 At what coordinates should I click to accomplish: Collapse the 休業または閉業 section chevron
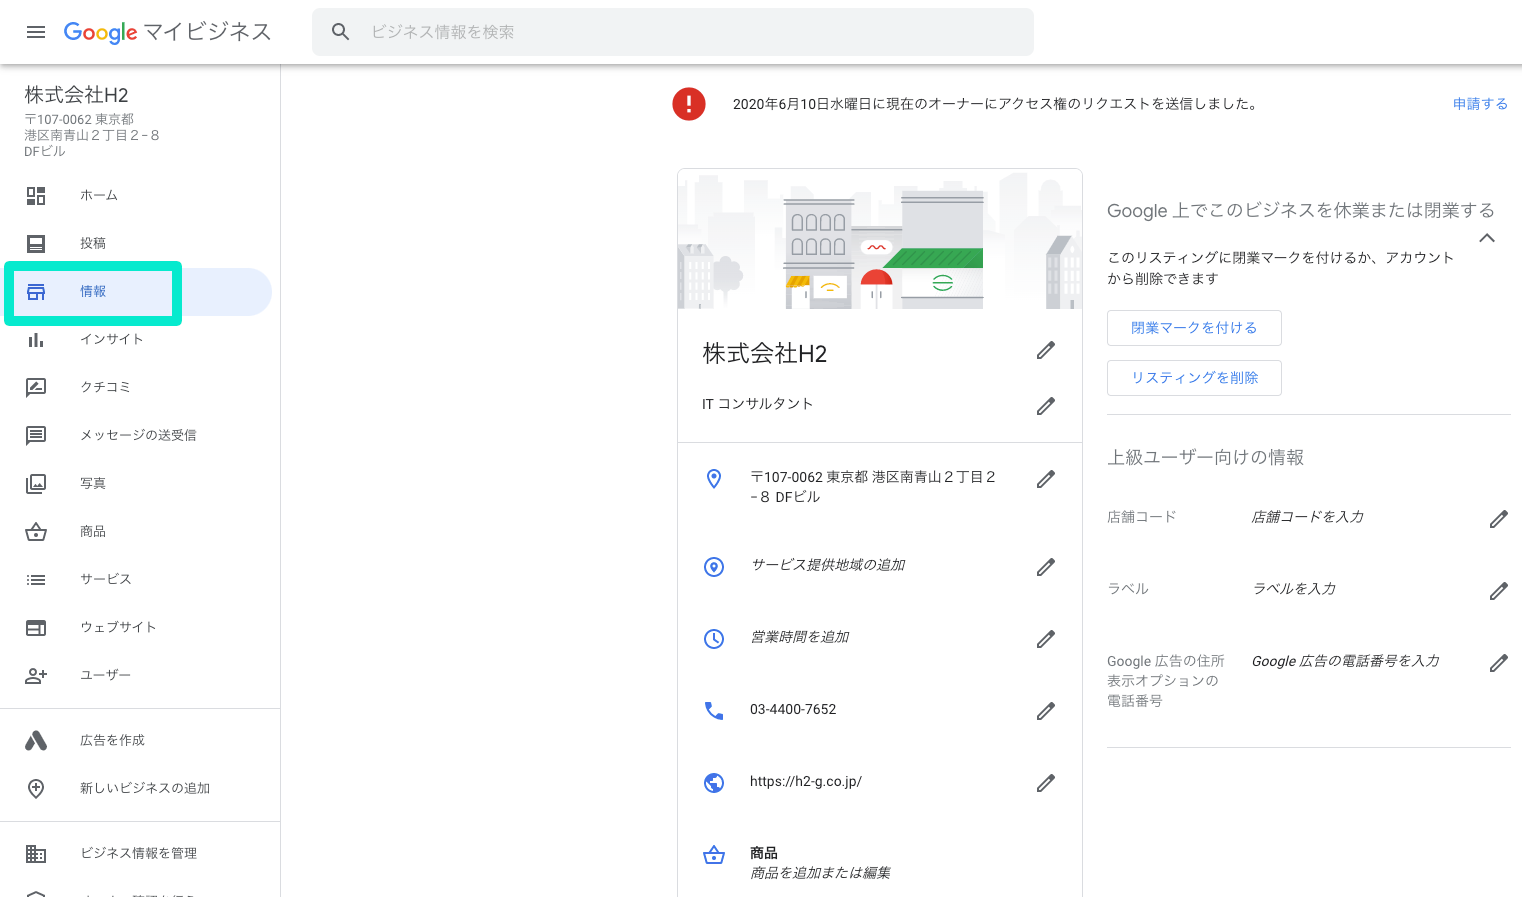click(1487, 238)
